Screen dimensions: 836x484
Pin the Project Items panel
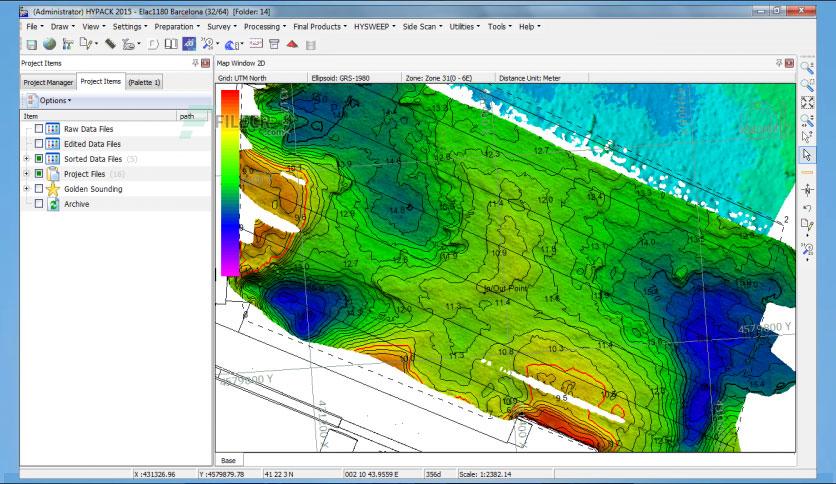[x=195, y=63]
